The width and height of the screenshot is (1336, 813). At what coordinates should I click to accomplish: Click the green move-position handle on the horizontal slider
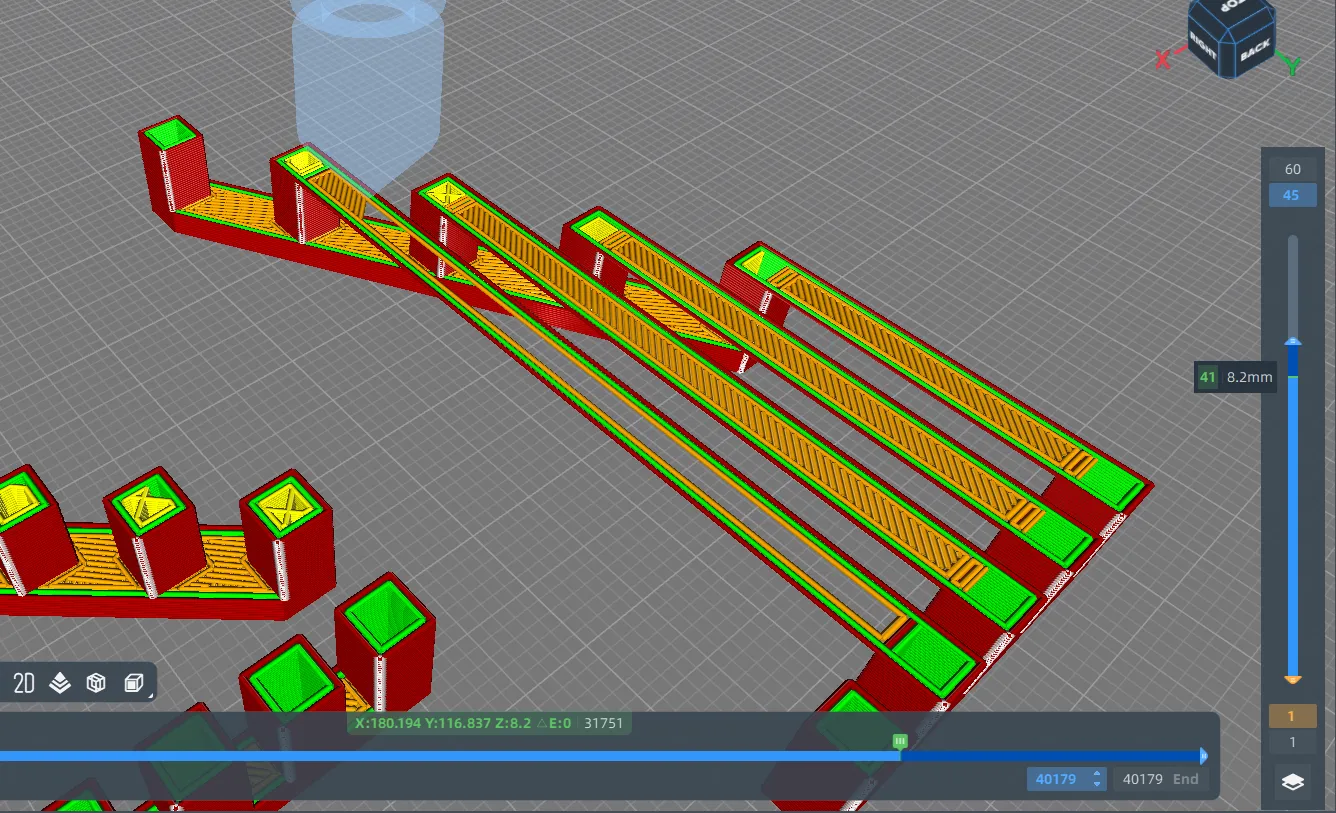coord(900,741)
